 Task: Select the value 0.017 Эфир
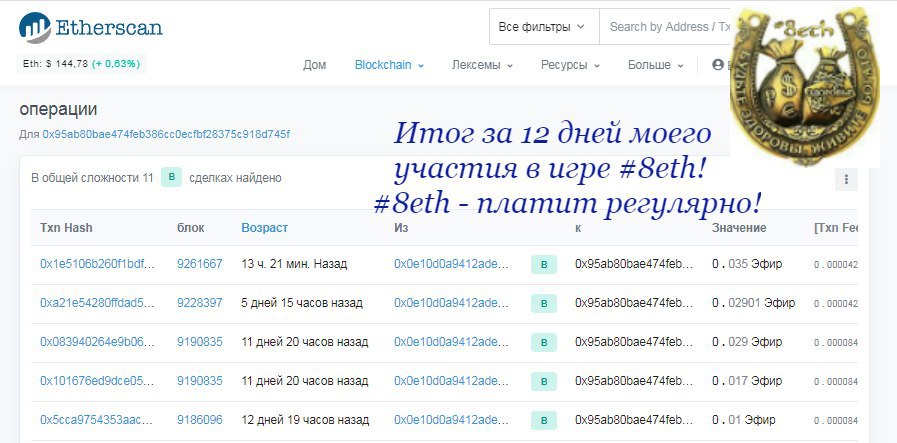point(747,381)
